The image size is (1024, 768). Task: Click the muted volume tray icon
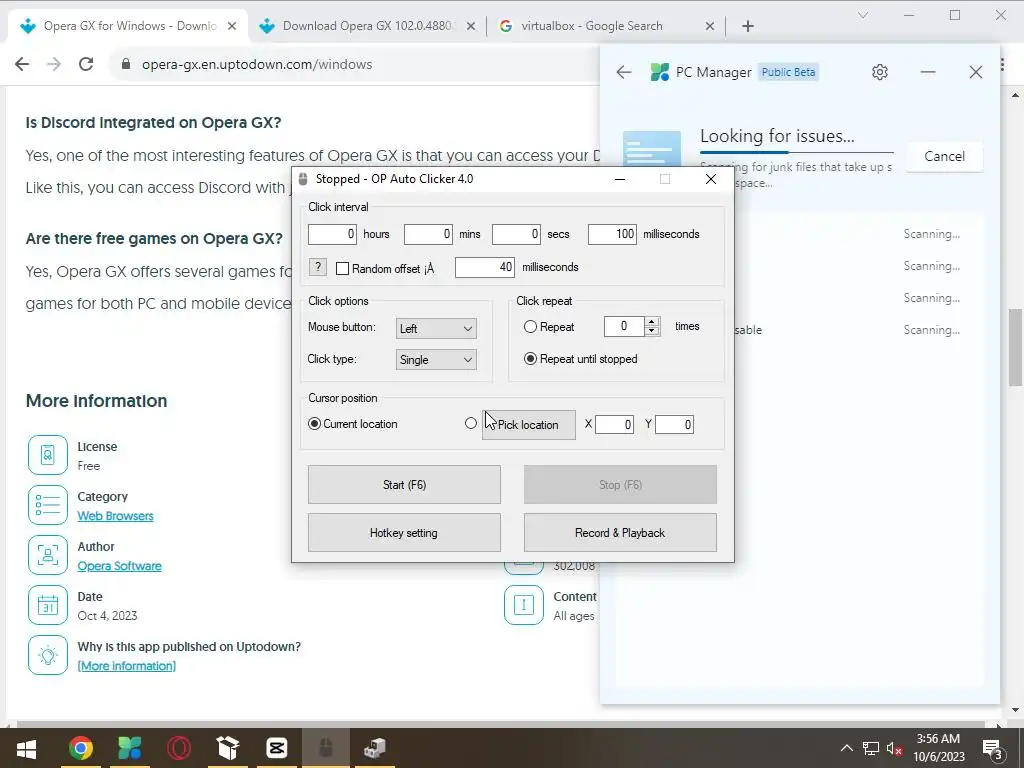[x=894, y=748]
